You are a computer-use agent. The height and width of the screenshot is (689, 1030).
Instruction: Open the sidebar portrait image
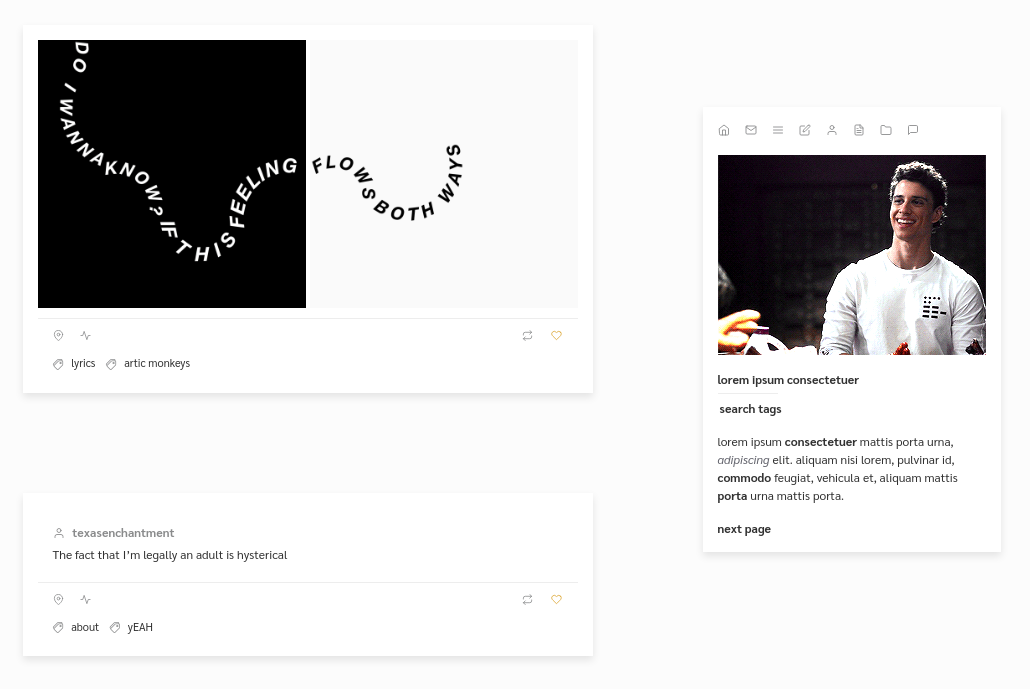pyautogui.click(x=851, y=255)
